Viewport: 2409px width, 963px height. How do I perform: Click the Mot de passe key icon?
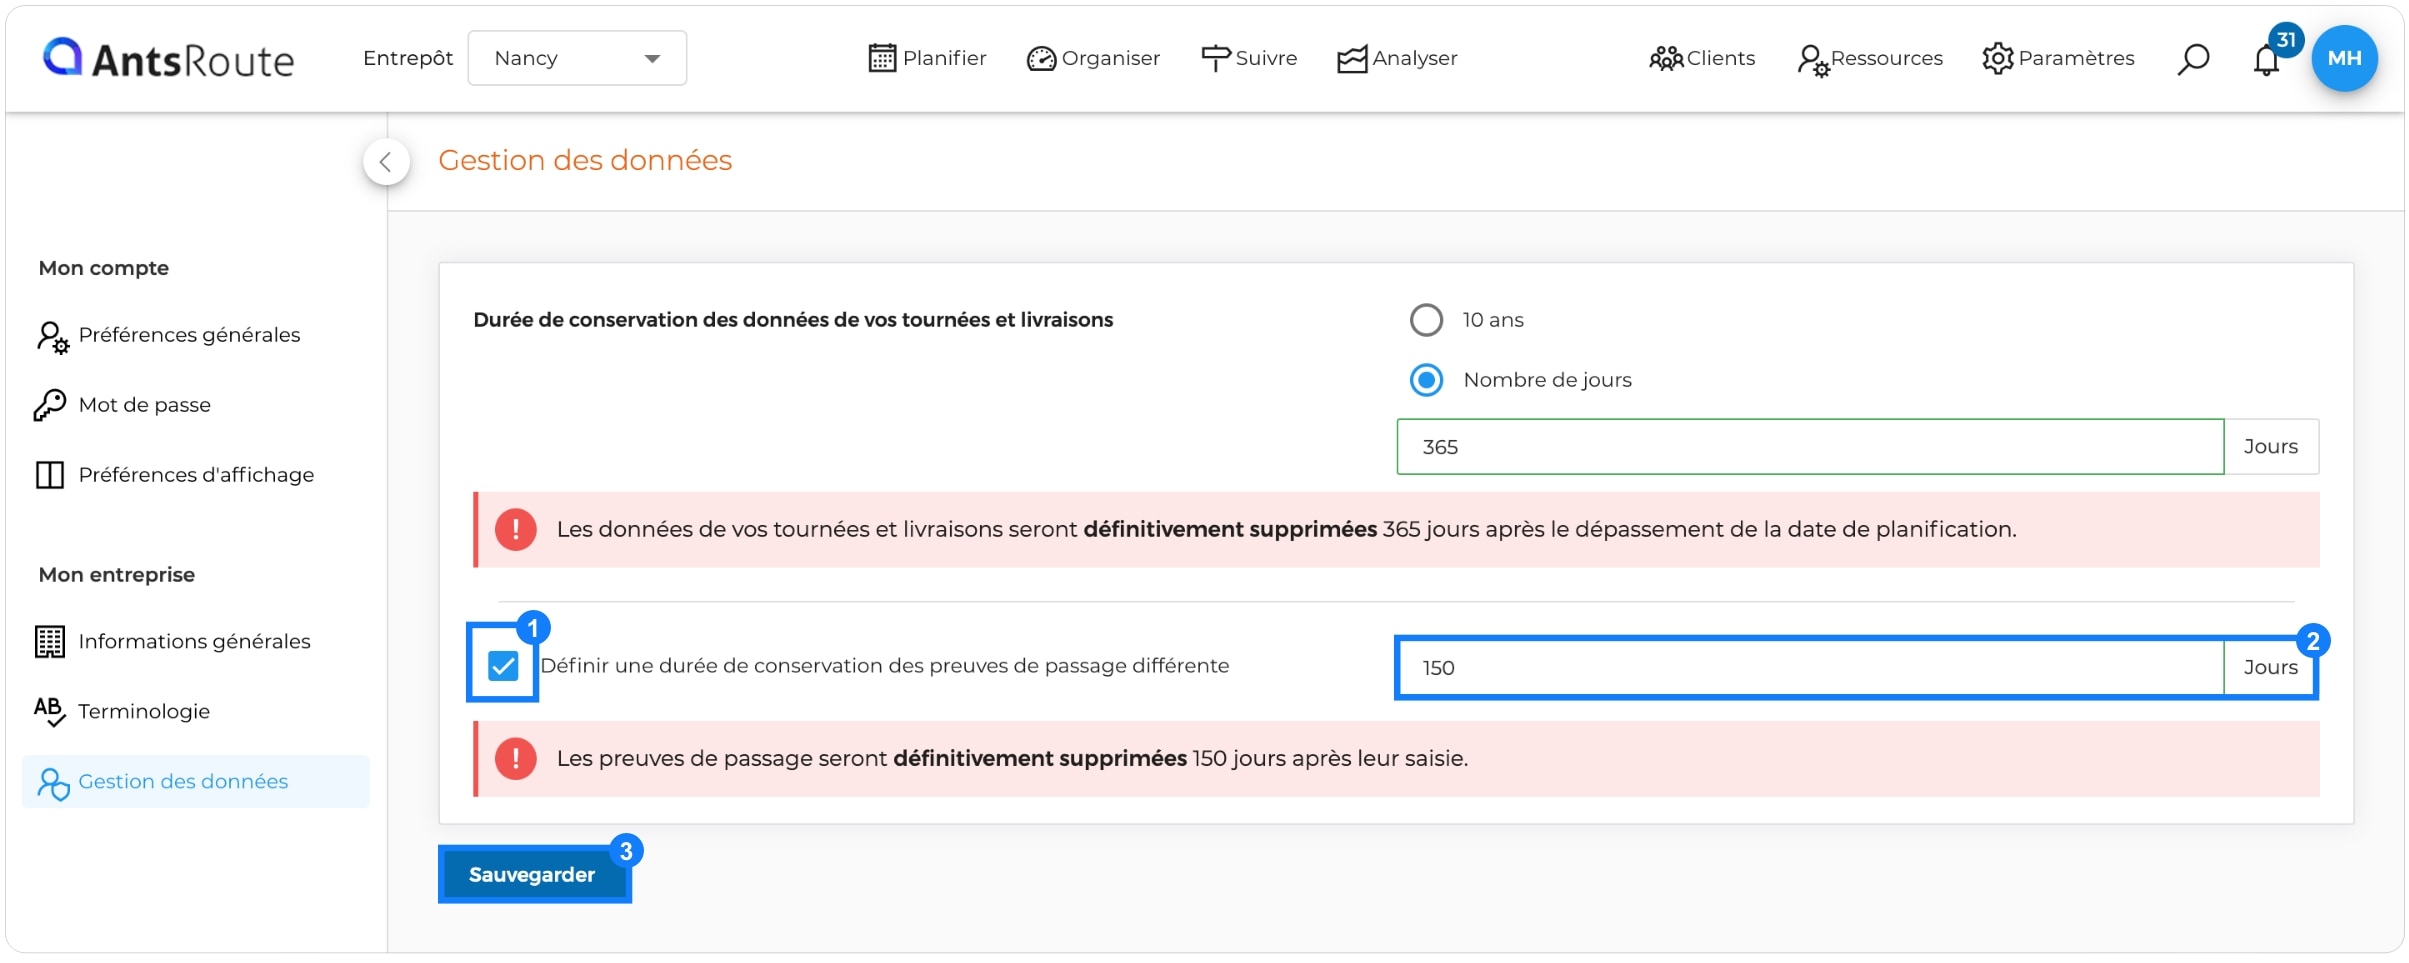[50, 405]
